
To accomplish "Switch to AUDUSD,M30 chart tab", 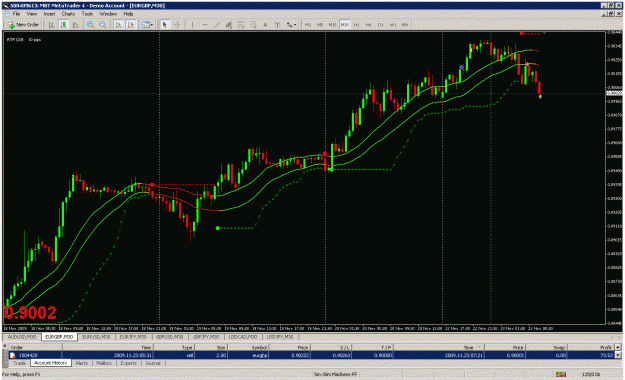I will click(x=22, y=337).
